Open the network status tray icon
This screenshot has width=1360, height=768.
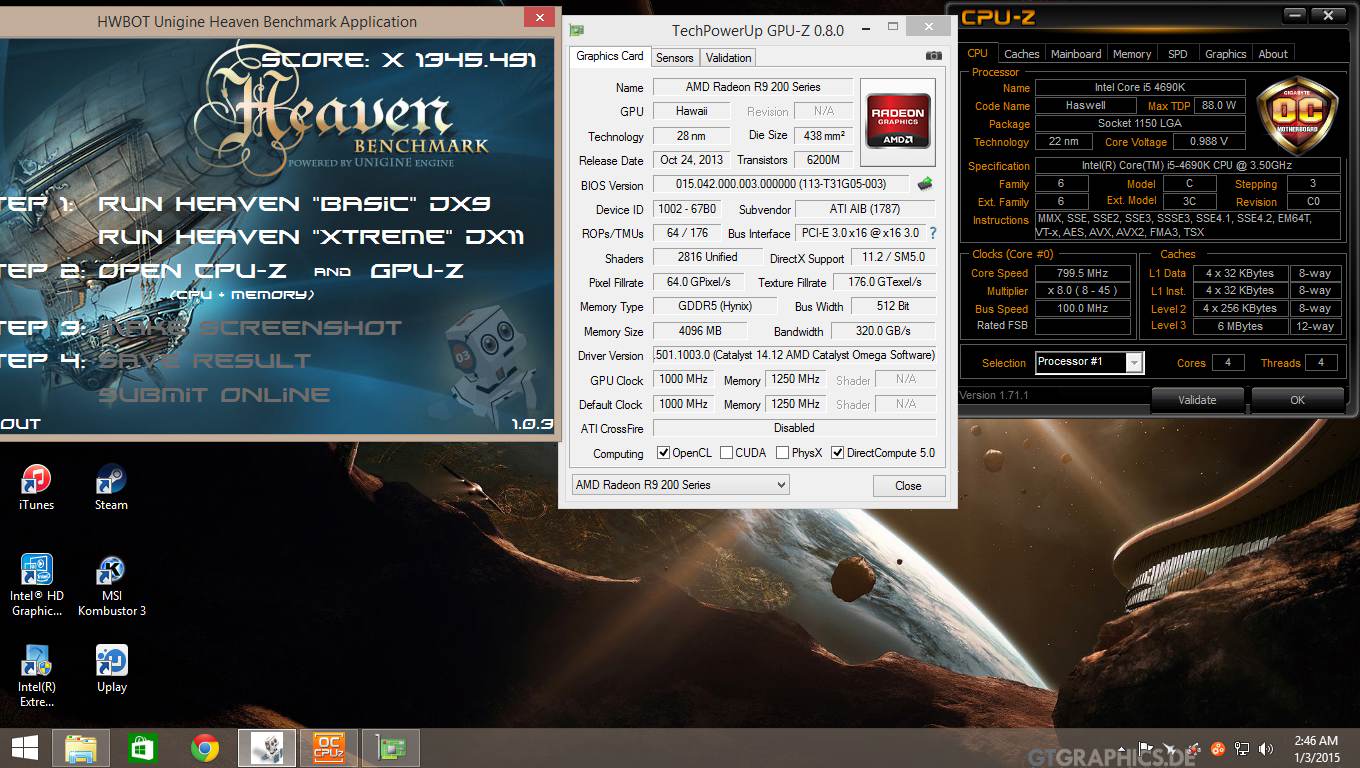pyautogui.click(x=1242, y=748)
